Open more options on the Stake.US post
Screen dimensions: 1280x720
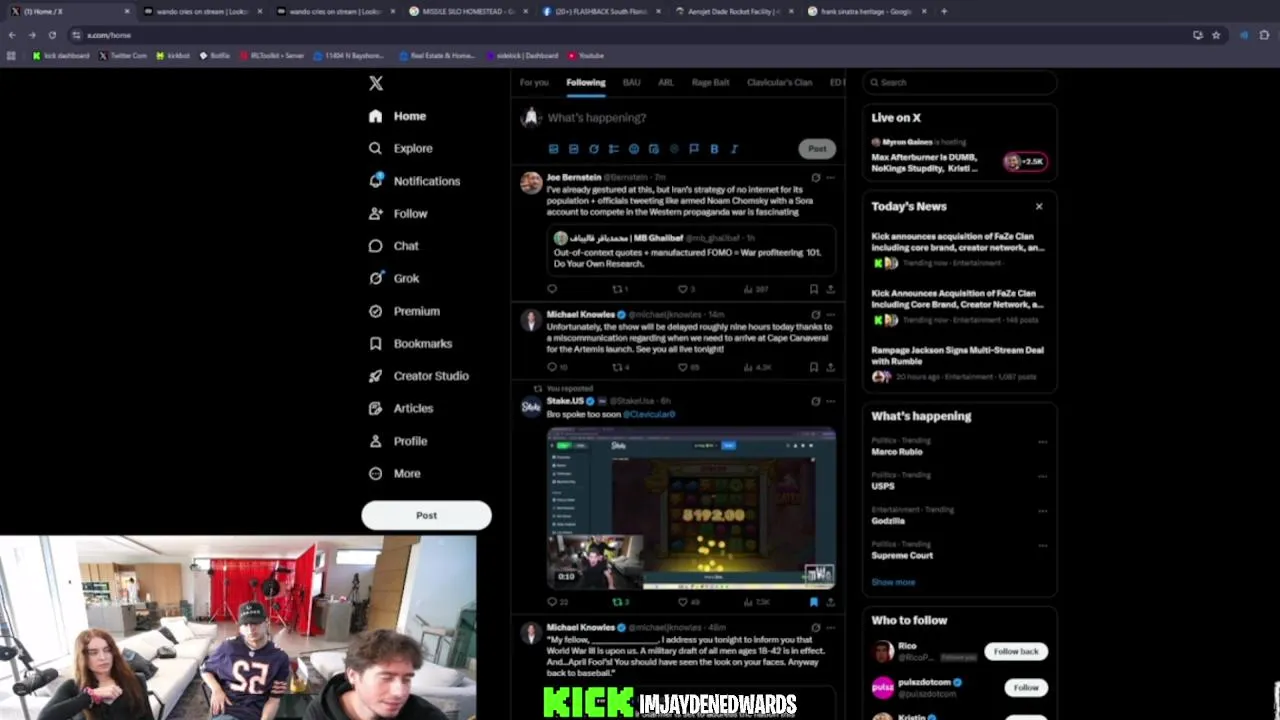click(830, 401)
